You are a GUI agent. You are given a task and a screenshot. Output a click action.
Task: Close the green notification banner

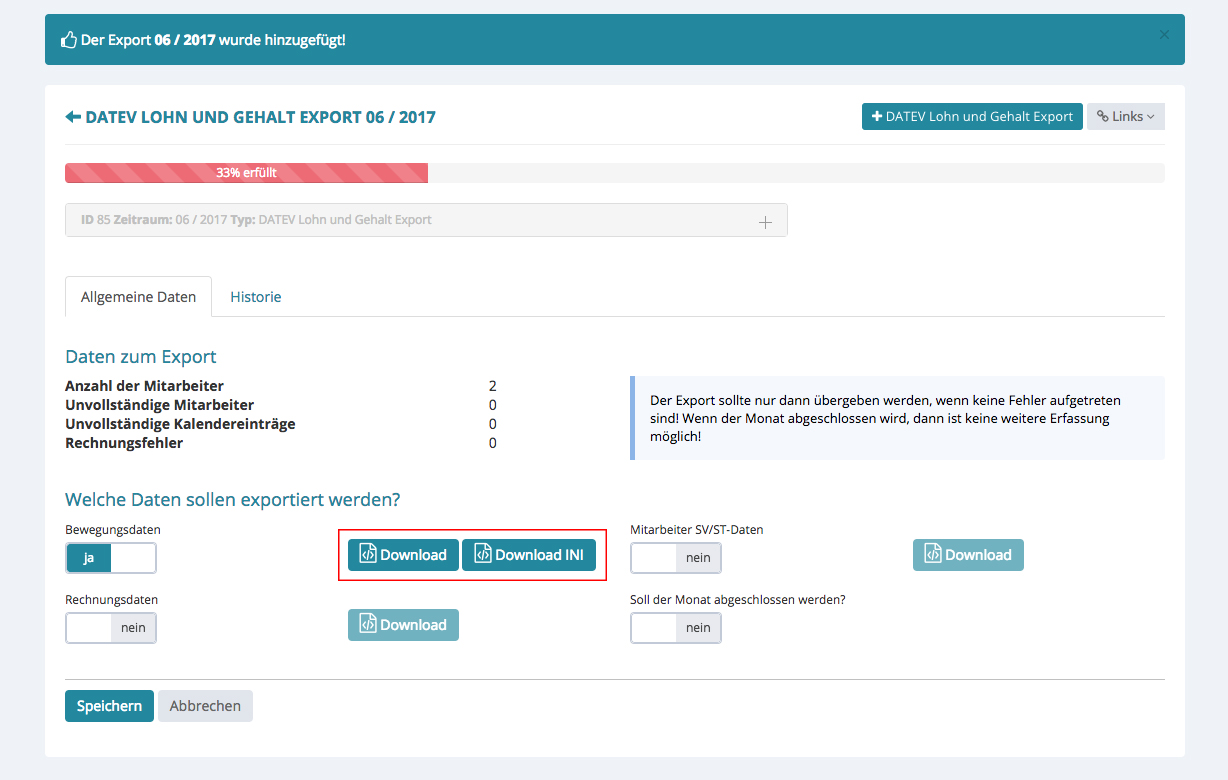pyautogui.click(x=1163, y=35)
